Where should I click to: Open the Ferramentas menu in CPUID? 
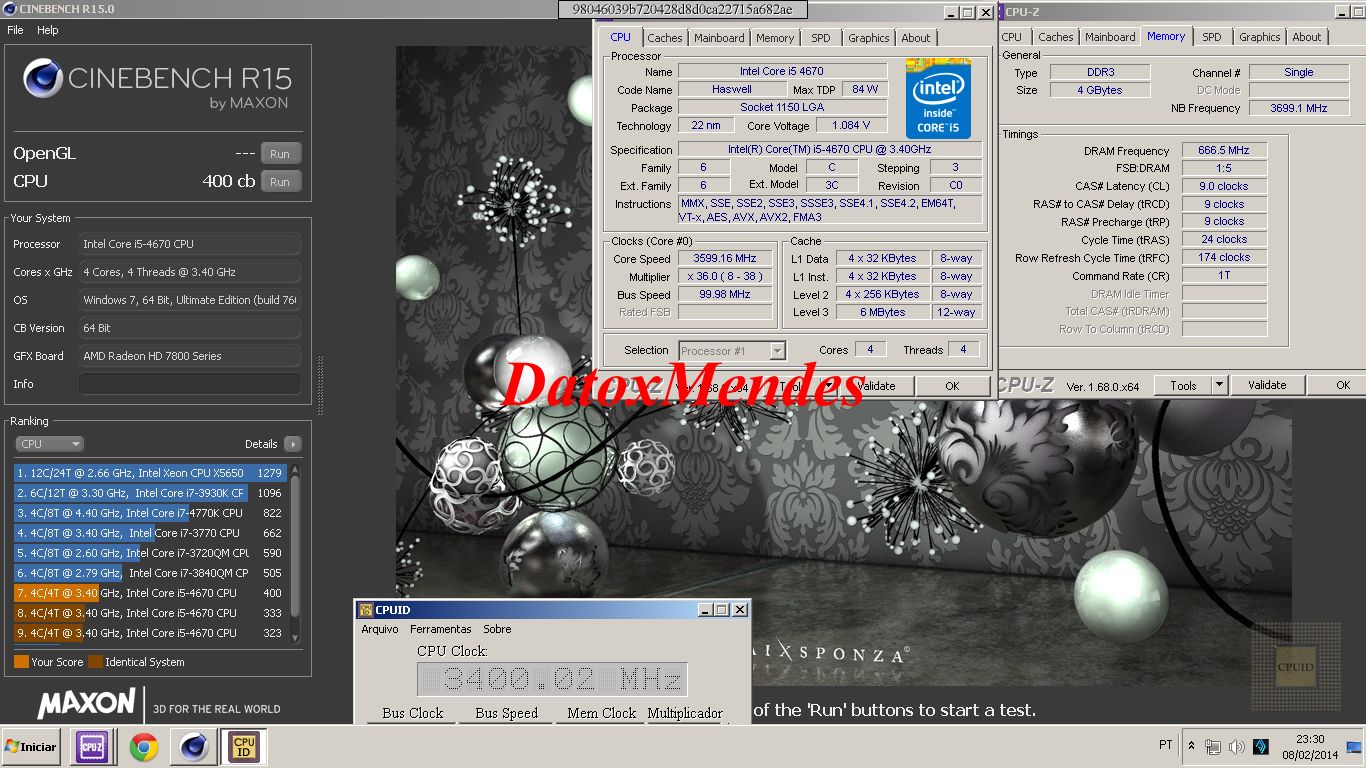pyautogui.click(x=441, y=629)
